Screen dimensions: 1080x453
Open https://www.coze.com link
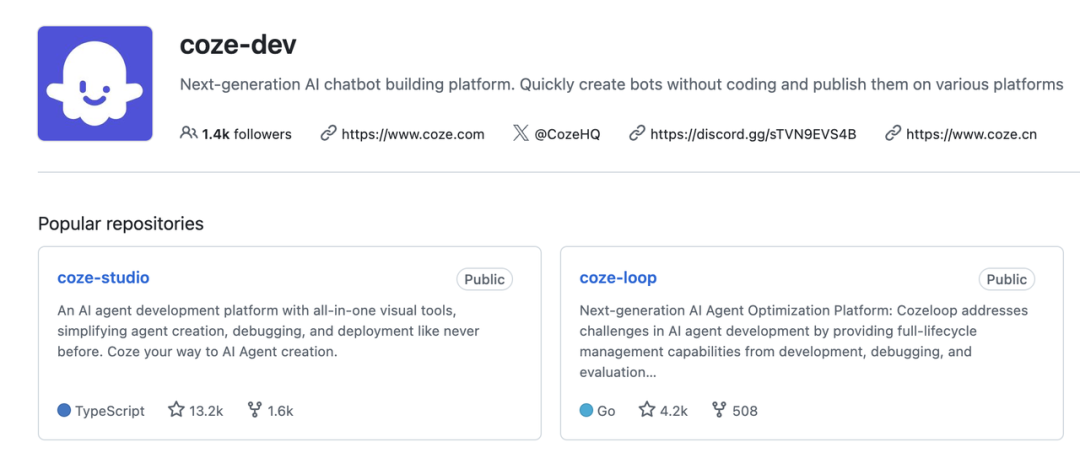tap(413, 134)
